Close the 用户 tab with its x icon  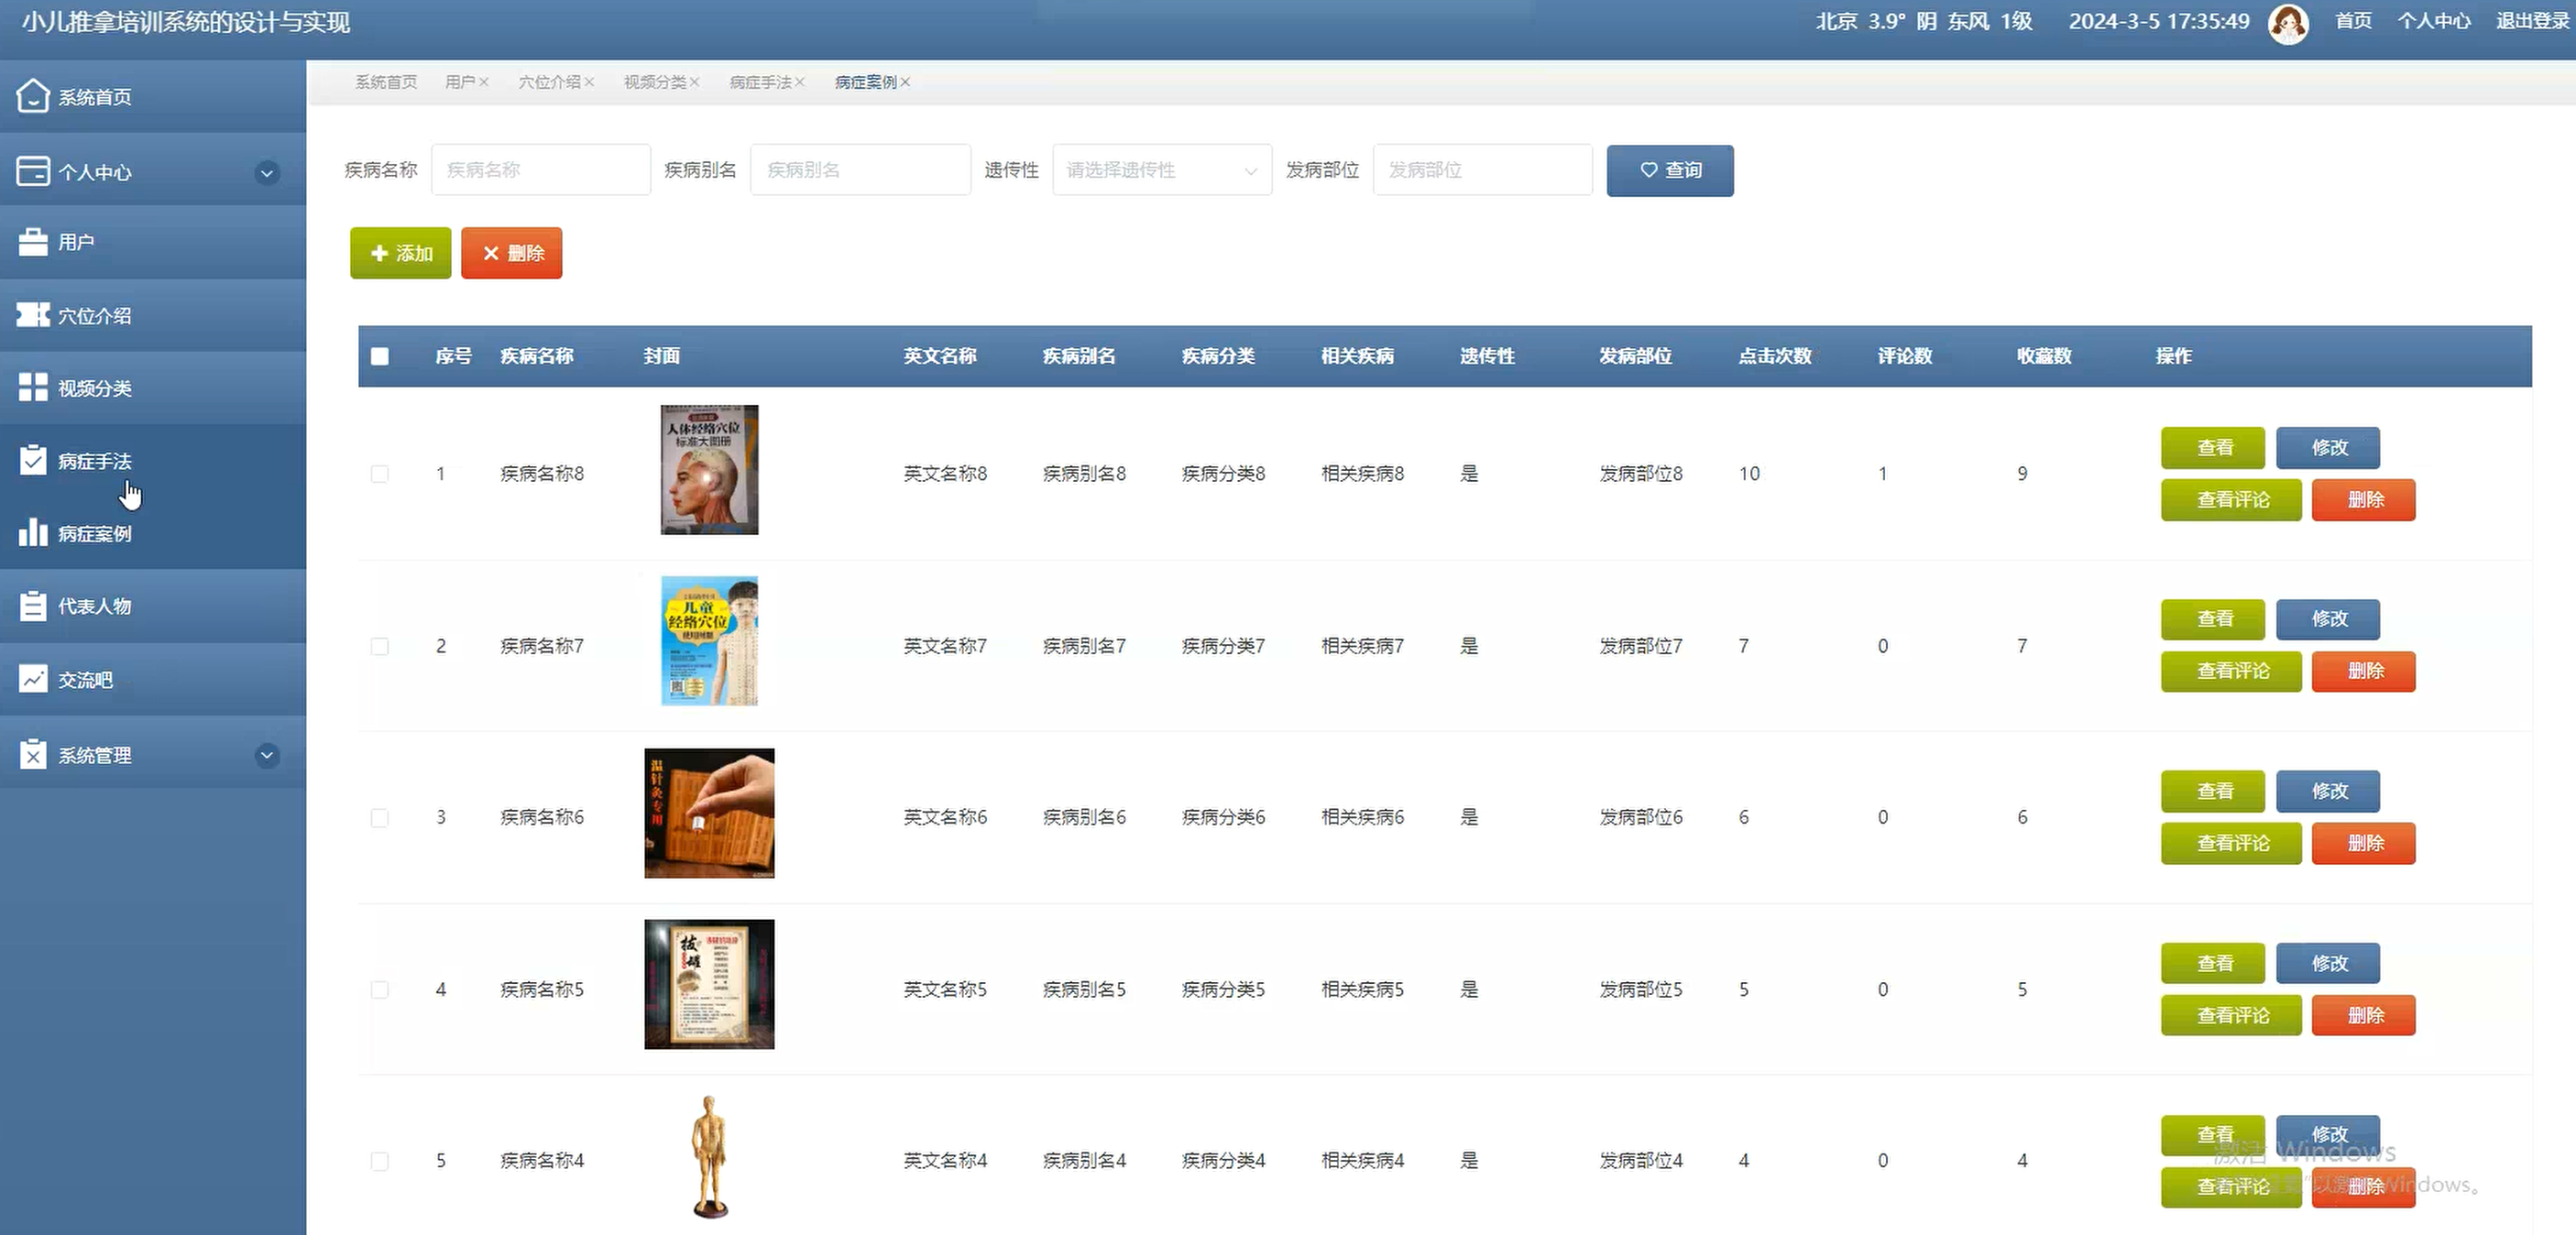click(484, 82)
